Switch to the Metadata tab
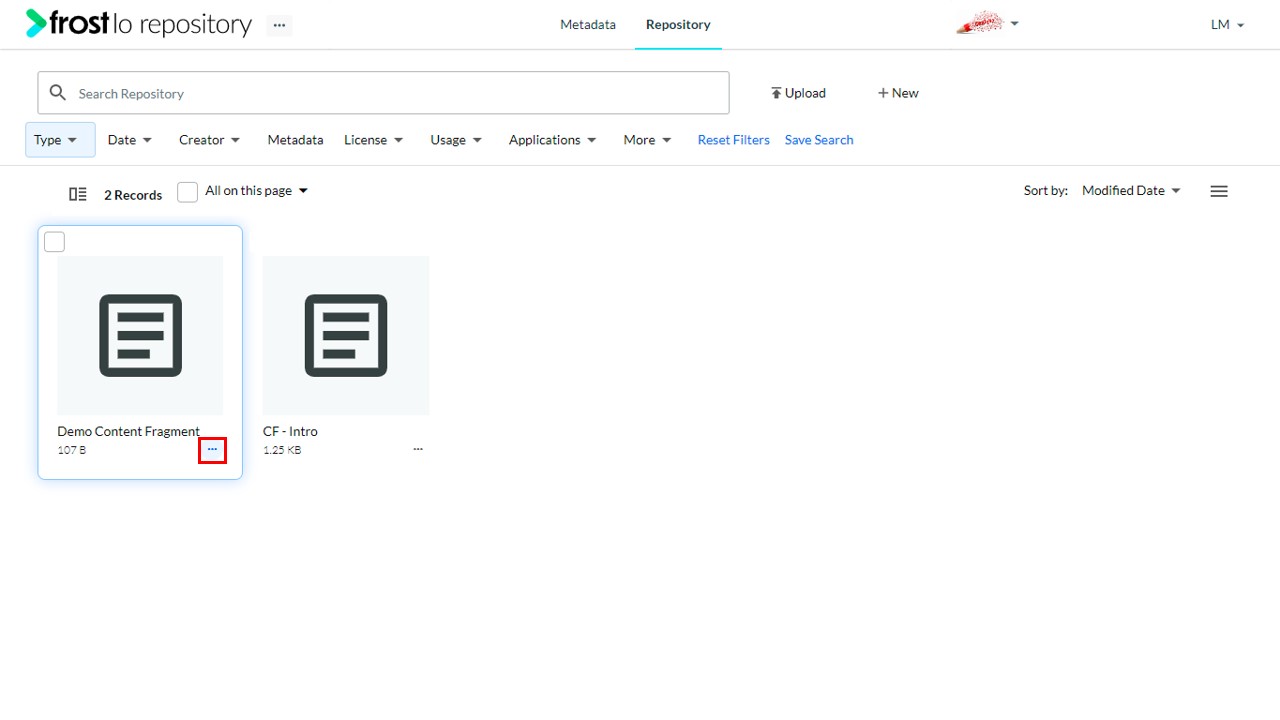Screen dimensions: 1280x720 point(588,24)
